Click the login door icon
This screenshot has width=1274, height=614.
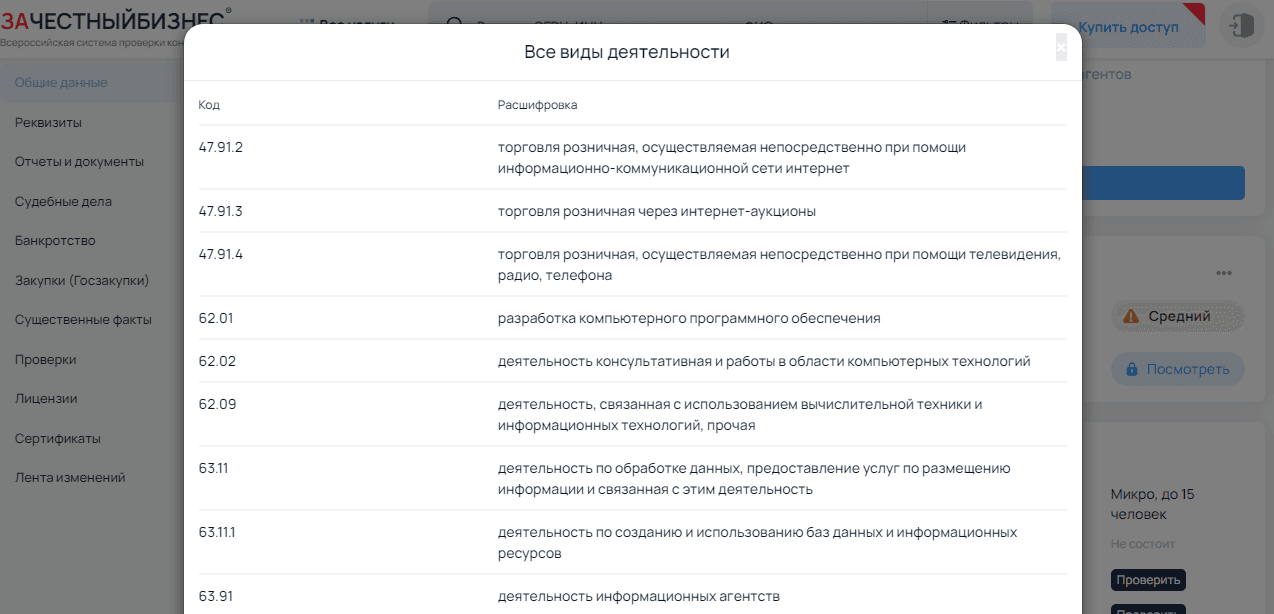[x=1241, y=27]
